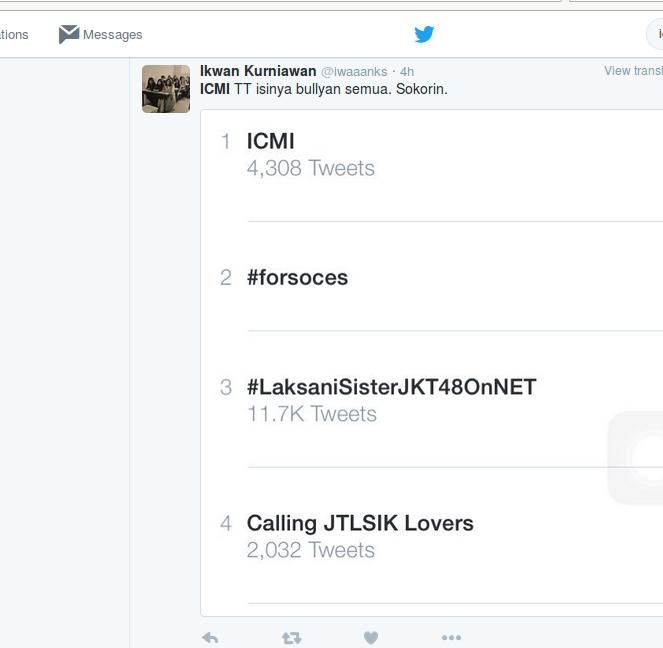Select #LaksaniSisterJKT48OnNET in the trends list
This screenshot has height=648, width=663.
pos(391,387)
